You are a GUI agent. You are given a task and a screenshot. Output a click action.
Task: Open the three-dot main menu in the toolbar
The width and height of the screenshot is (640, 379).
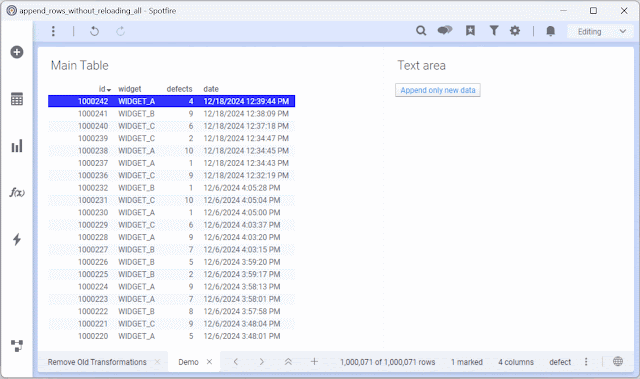(x=53, y=31)
